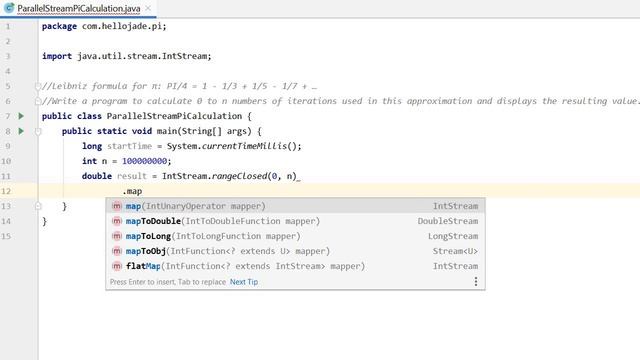Close the ParallelStreamPiCalculation.java tab
This screenshot has width=640, height=360.
pyautogui.click(x=148, y=8)
